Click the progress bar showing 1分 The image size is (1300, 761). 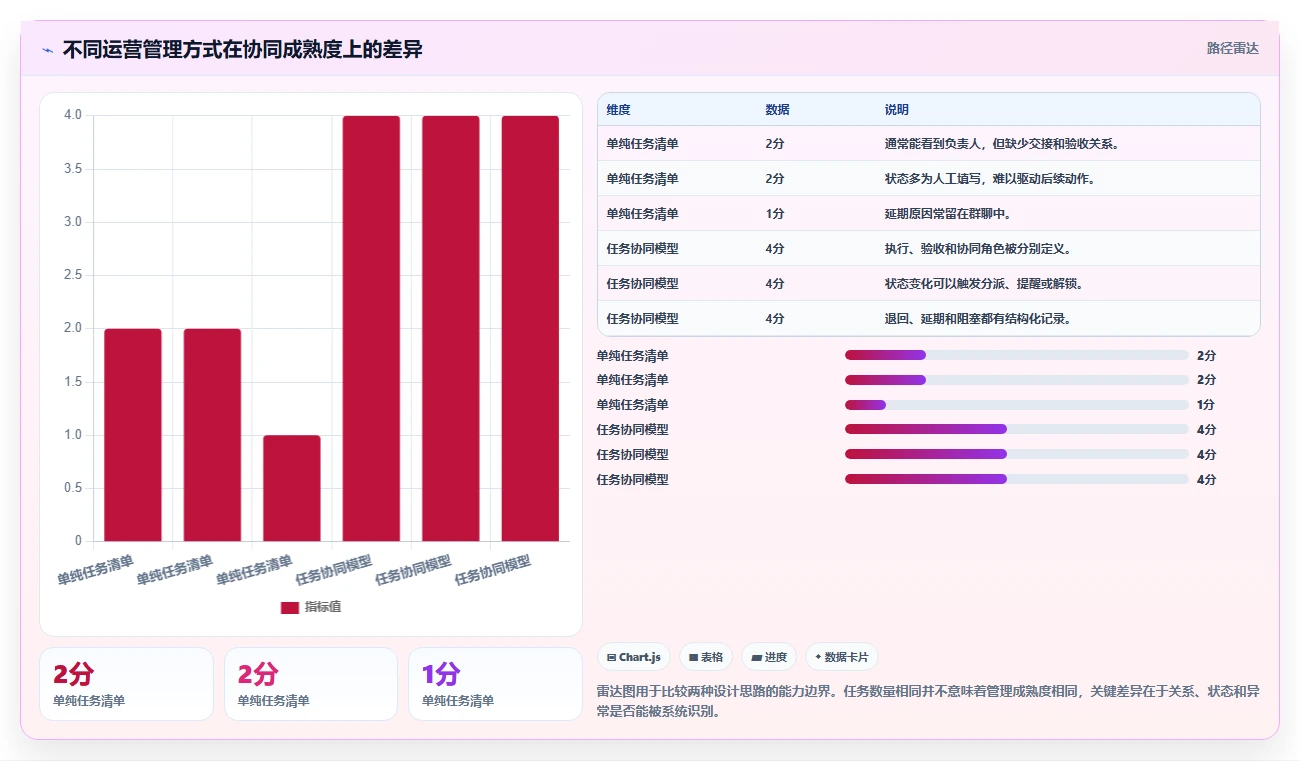1017,405
